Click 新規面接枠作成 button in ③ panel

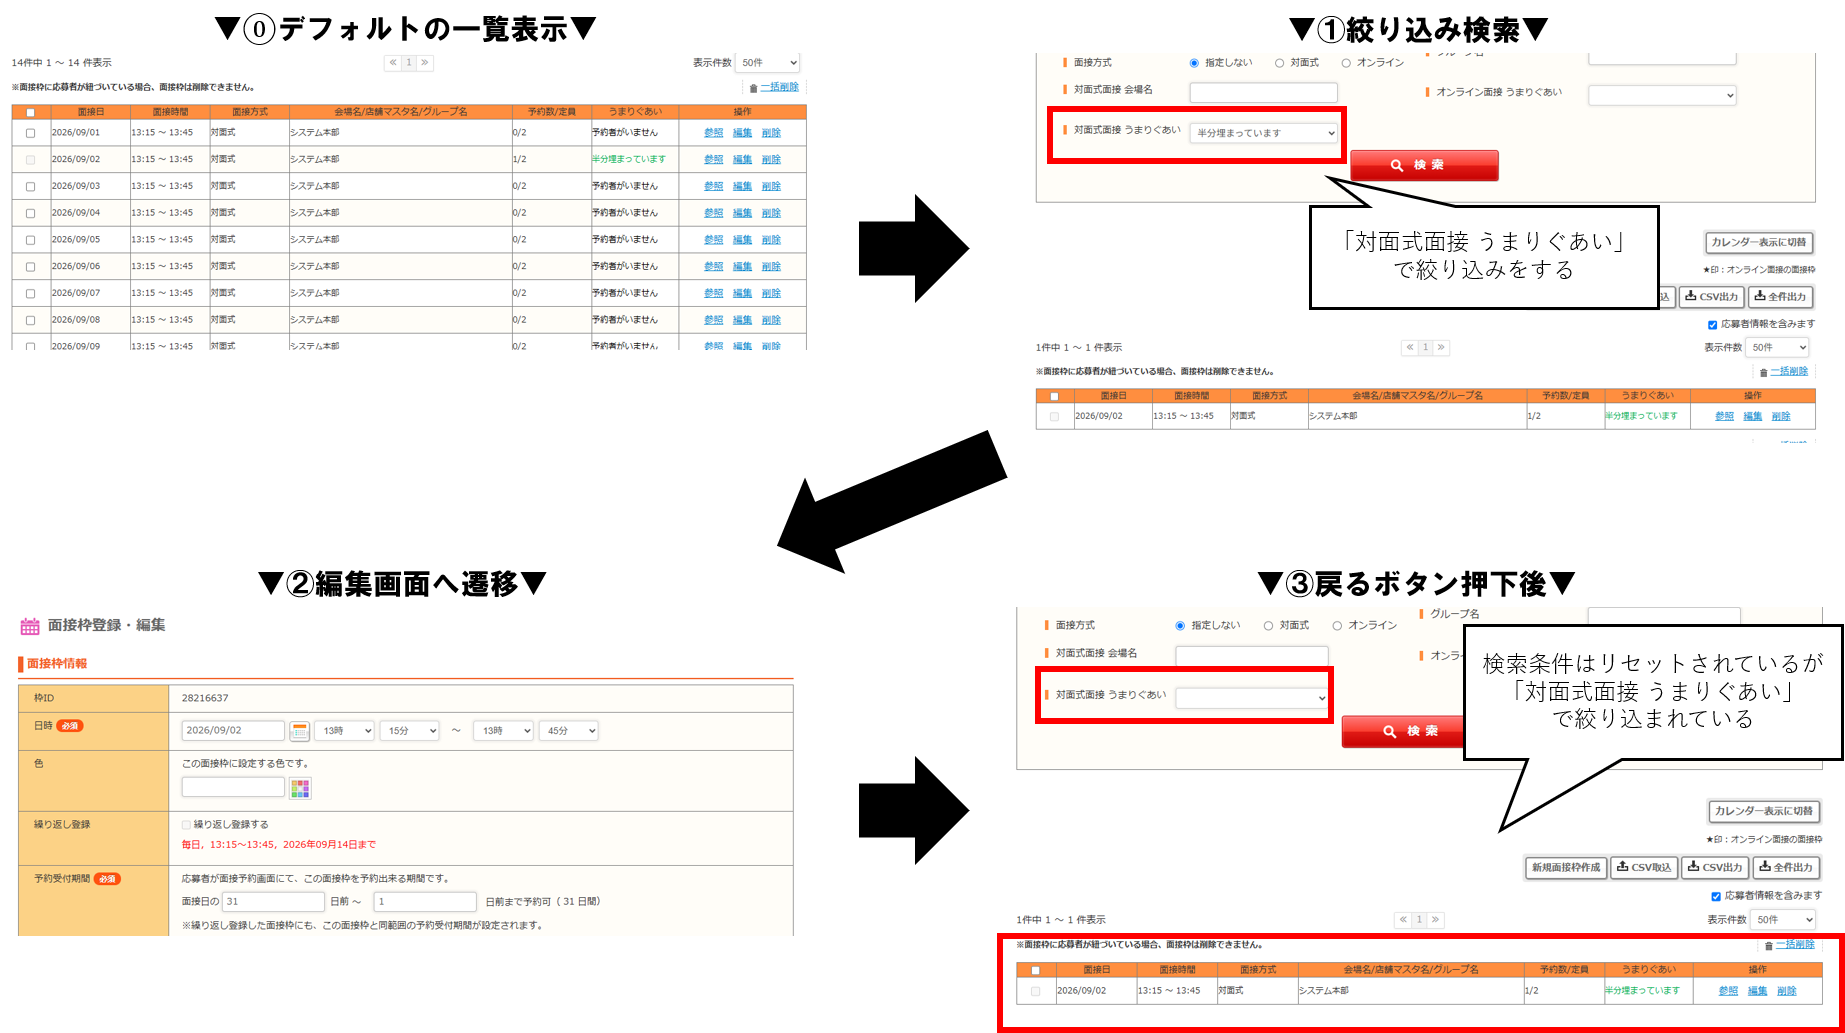coord(1566,868)
